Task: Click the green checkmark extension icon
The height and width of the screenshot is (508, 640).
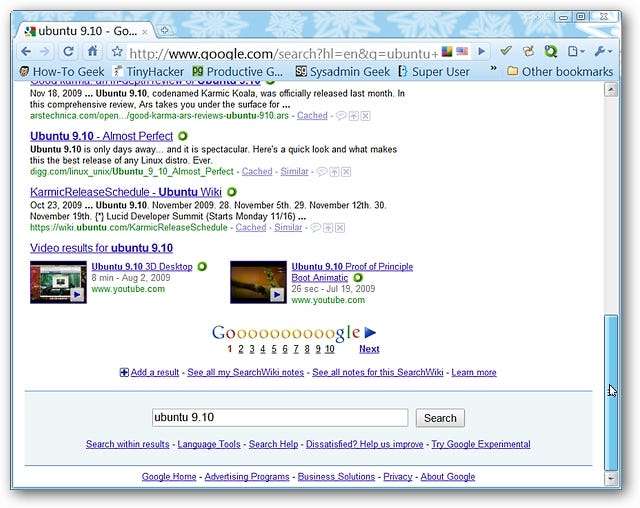Action: (x=506, y=51)
